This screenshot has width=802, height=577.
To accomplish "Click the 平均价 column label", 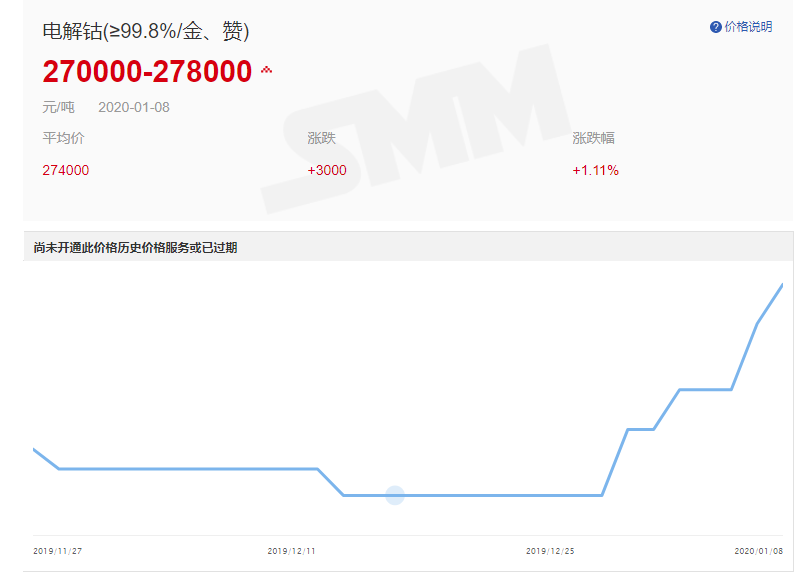I will [x=62, y=138].
